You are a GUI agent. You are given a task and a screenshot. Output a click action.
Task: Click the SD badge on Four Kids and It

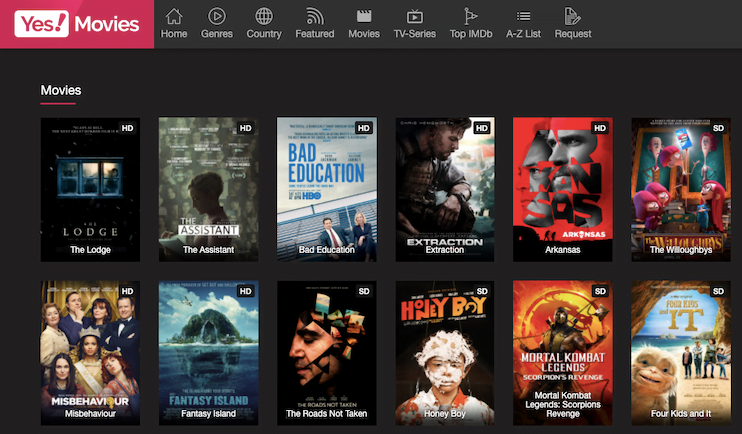click(x=718, y=292)
